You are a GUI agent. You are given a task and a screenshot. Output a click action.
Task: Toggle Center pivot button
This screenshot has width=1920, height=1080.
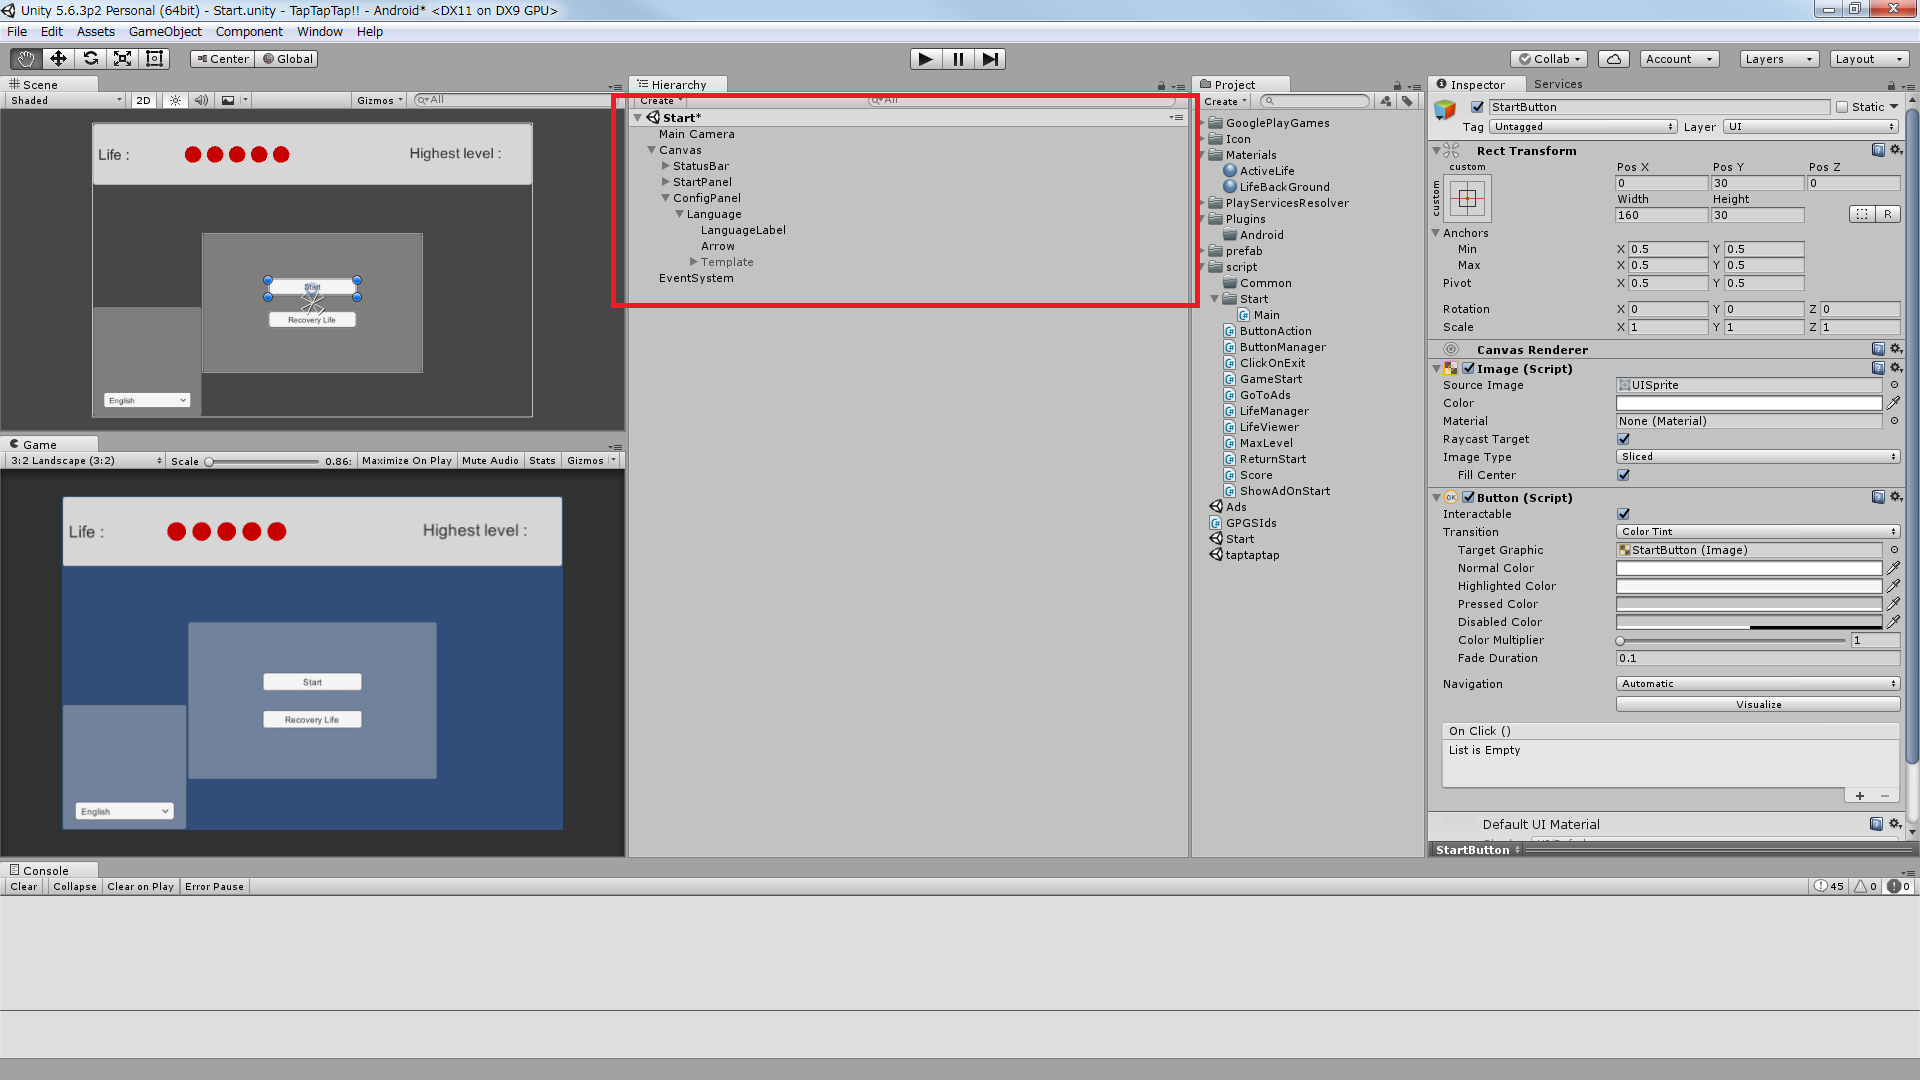coord(223,59)
